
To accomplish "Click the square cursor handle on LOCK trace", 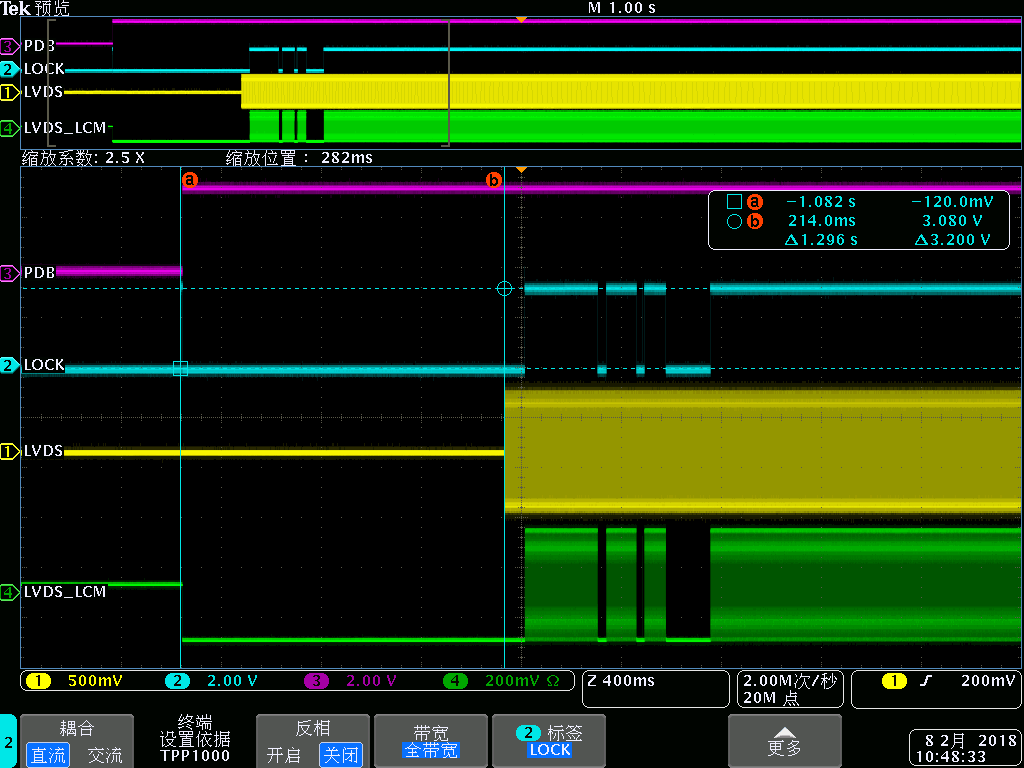I will click(180, 368).
